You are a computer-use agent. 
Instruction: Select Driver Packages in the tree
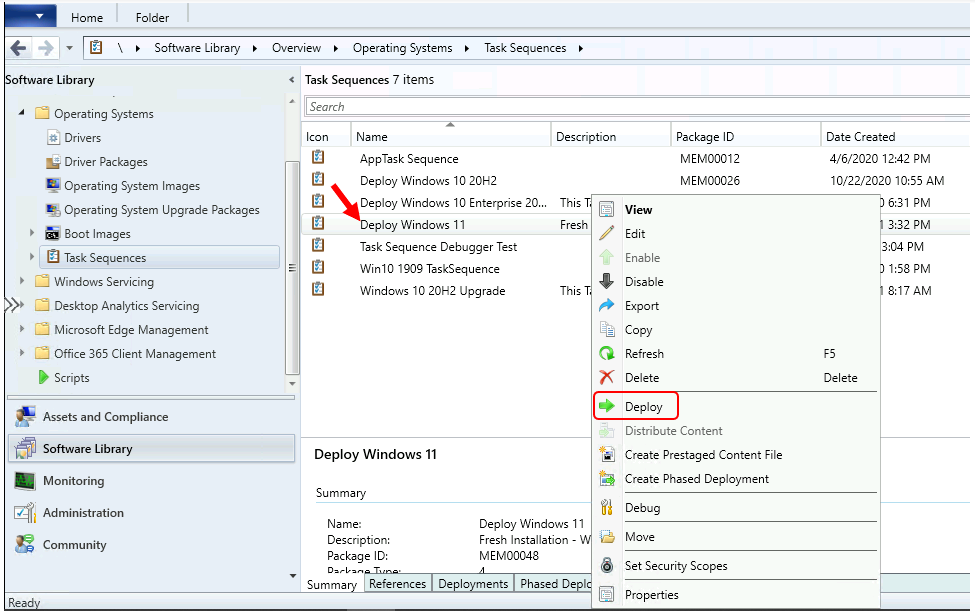pyautogui.click(x=106, y=162)
